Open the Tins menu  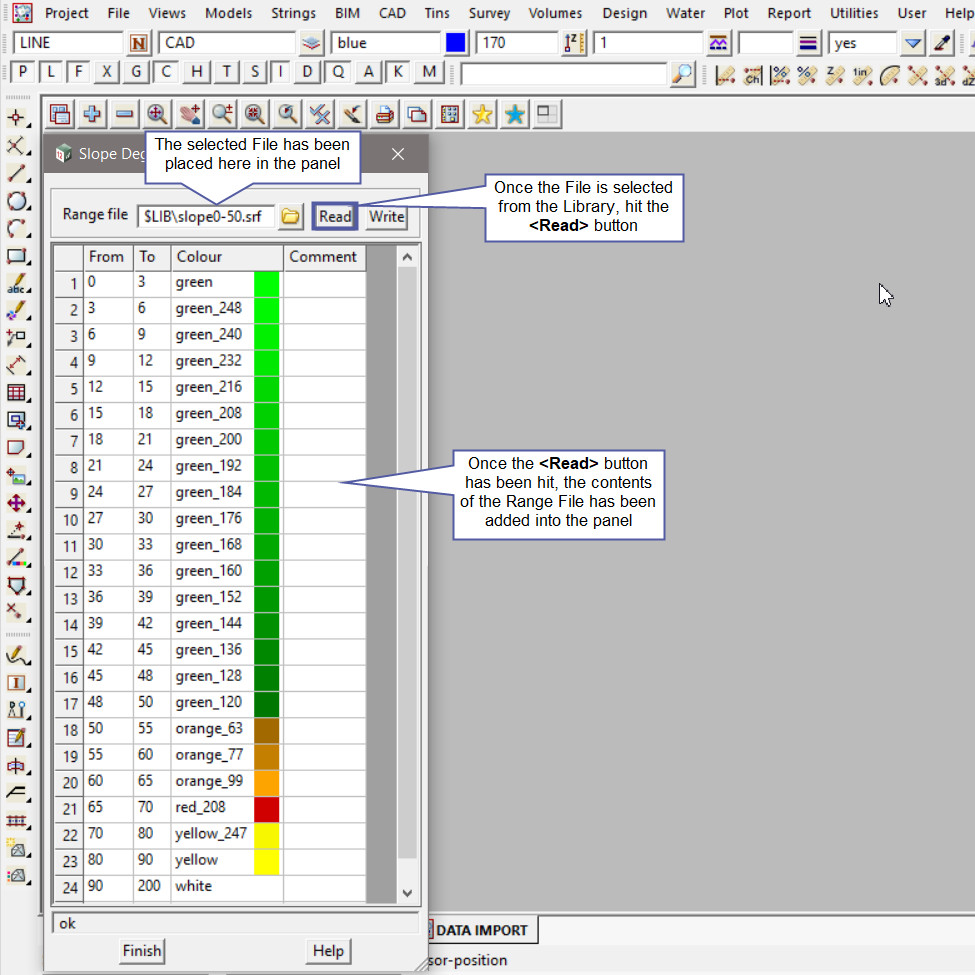435,13
